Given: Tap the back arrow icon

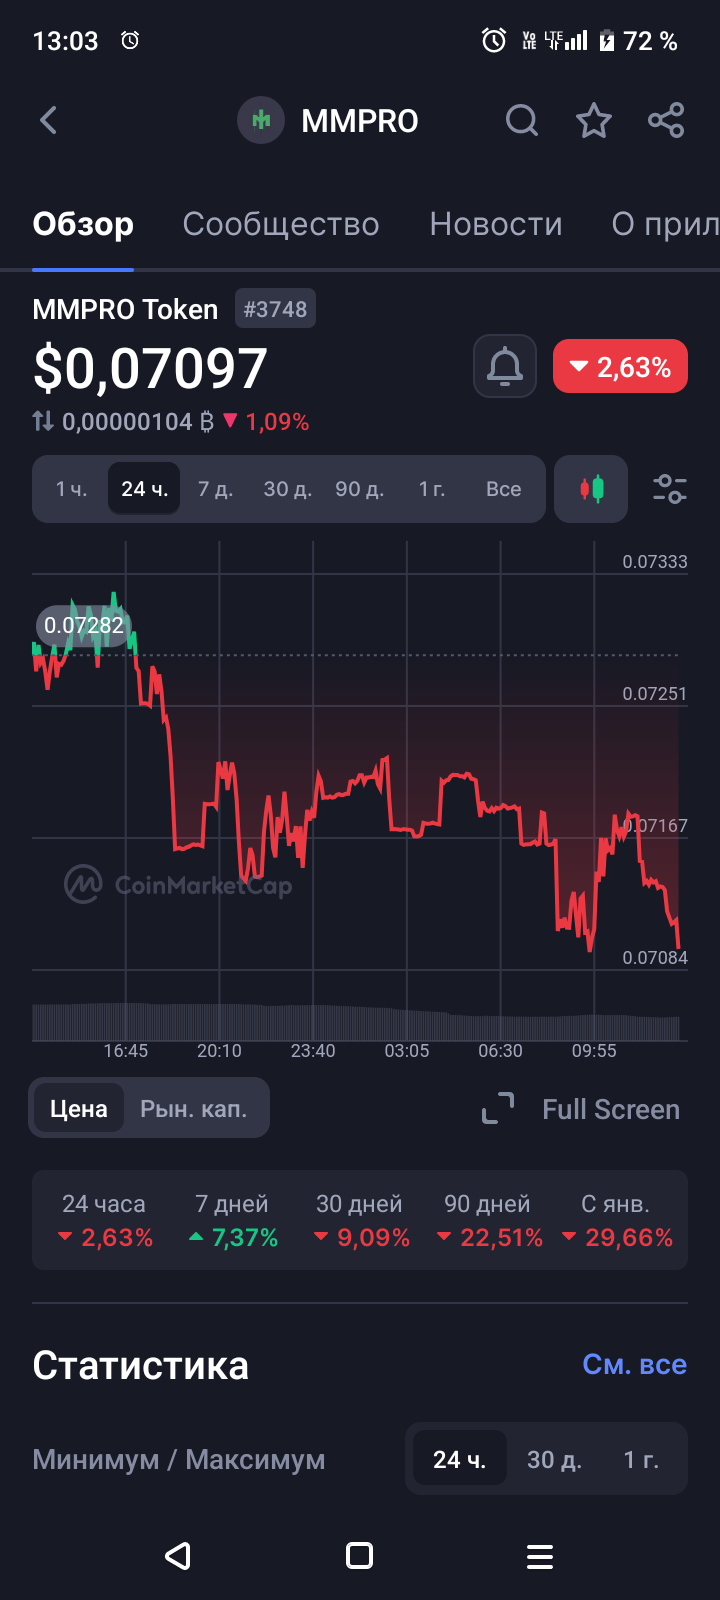Looking at the screenshot, I should pyautogui.click(x=48, y=121).
